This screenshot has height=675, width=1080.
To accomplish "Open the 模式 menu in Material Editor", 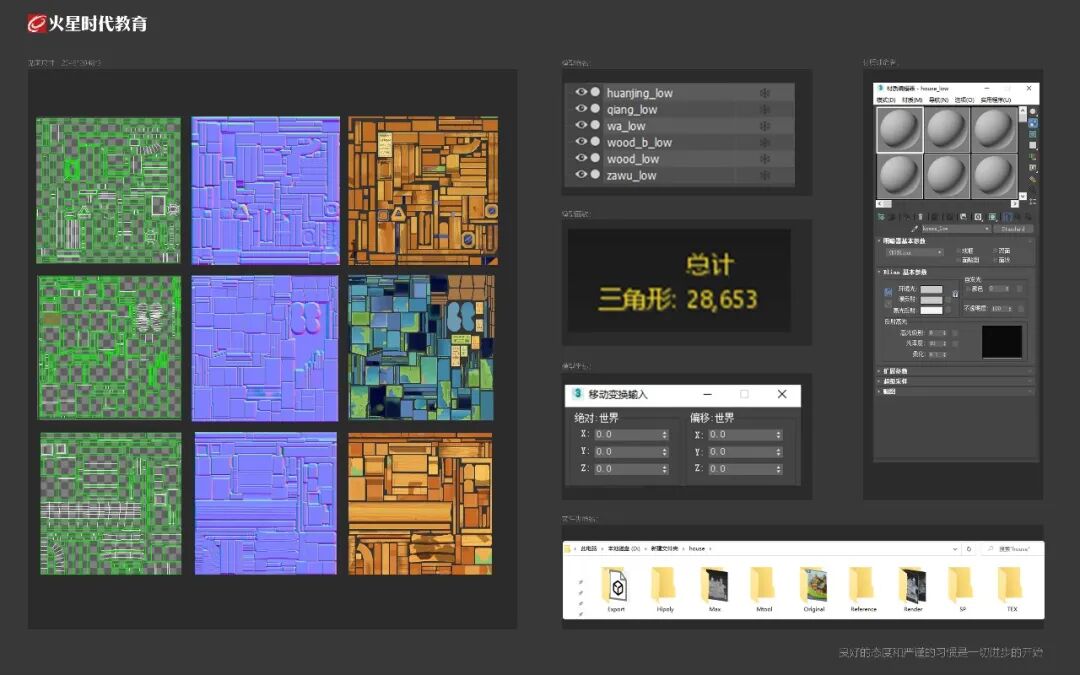I will [886, 100].
